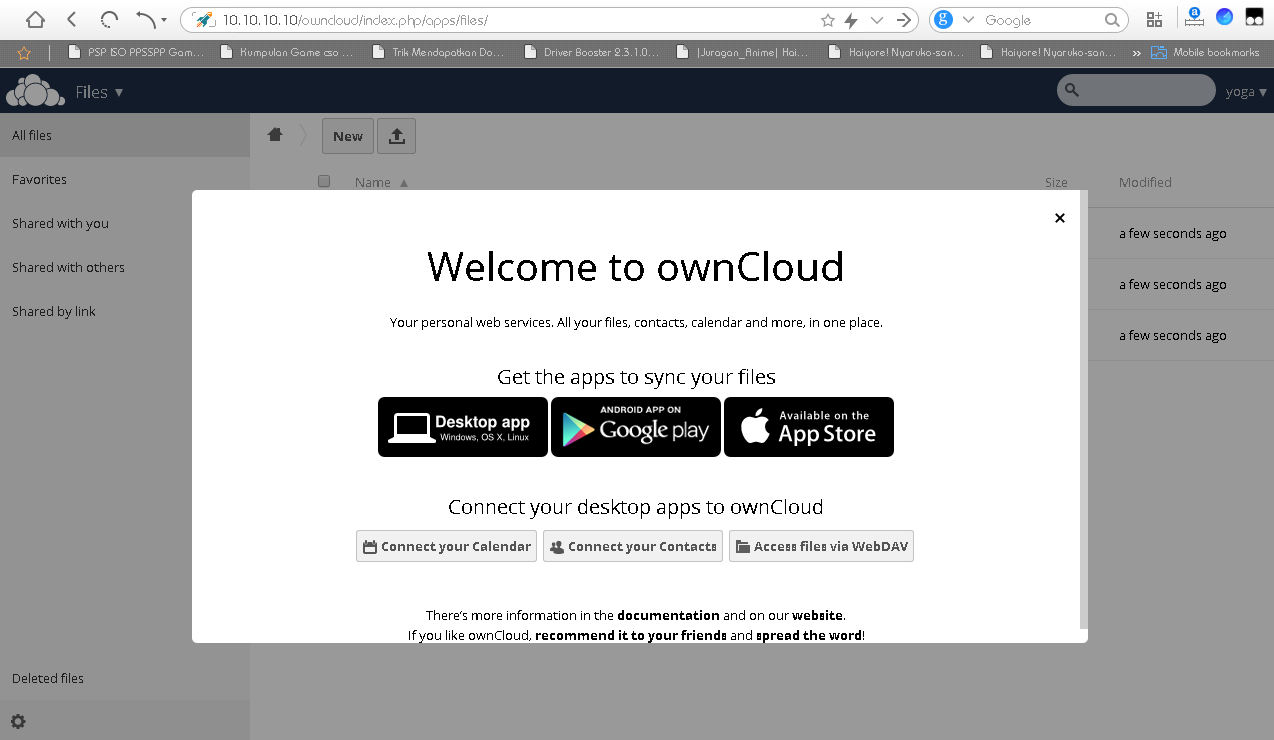Open Shared by link section
The image size is (1274, 740).
click(x=124, y=311)
